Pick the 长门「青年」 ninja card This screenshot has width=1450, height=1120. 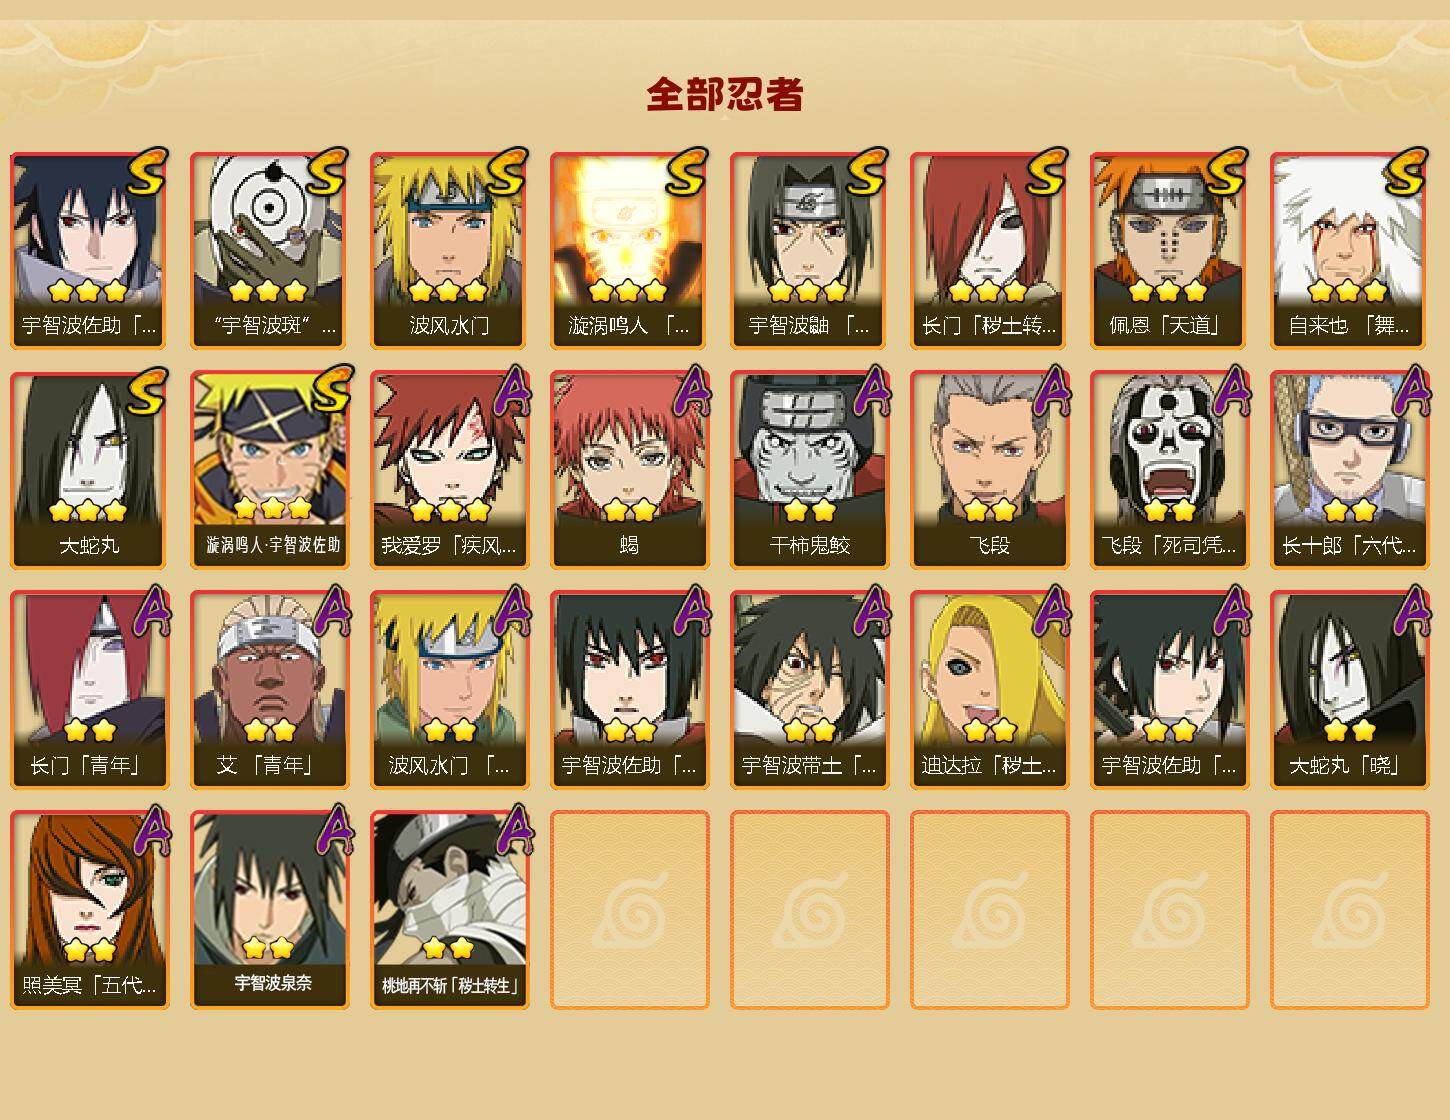(x=89, y=690)
